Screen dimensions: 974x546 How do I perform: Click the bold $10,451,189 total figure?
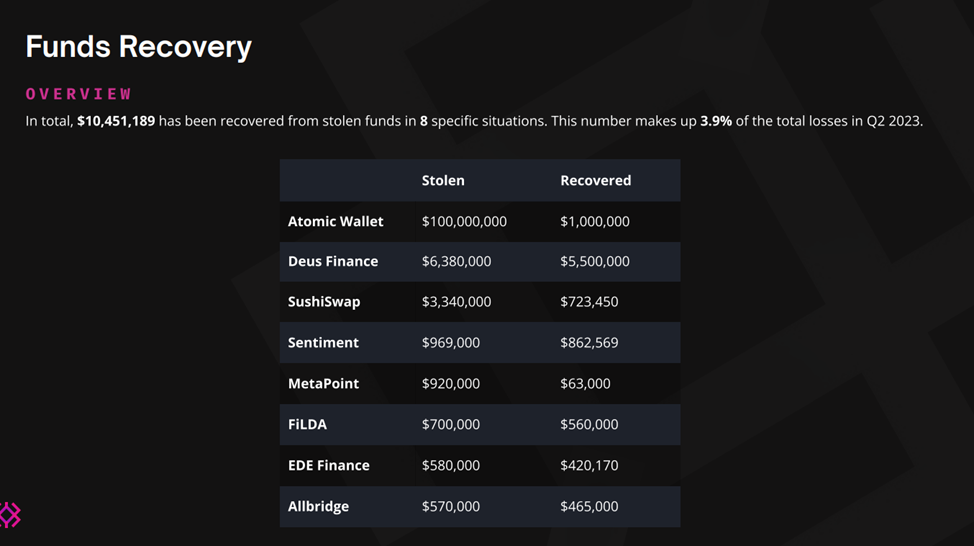point(116,122)
